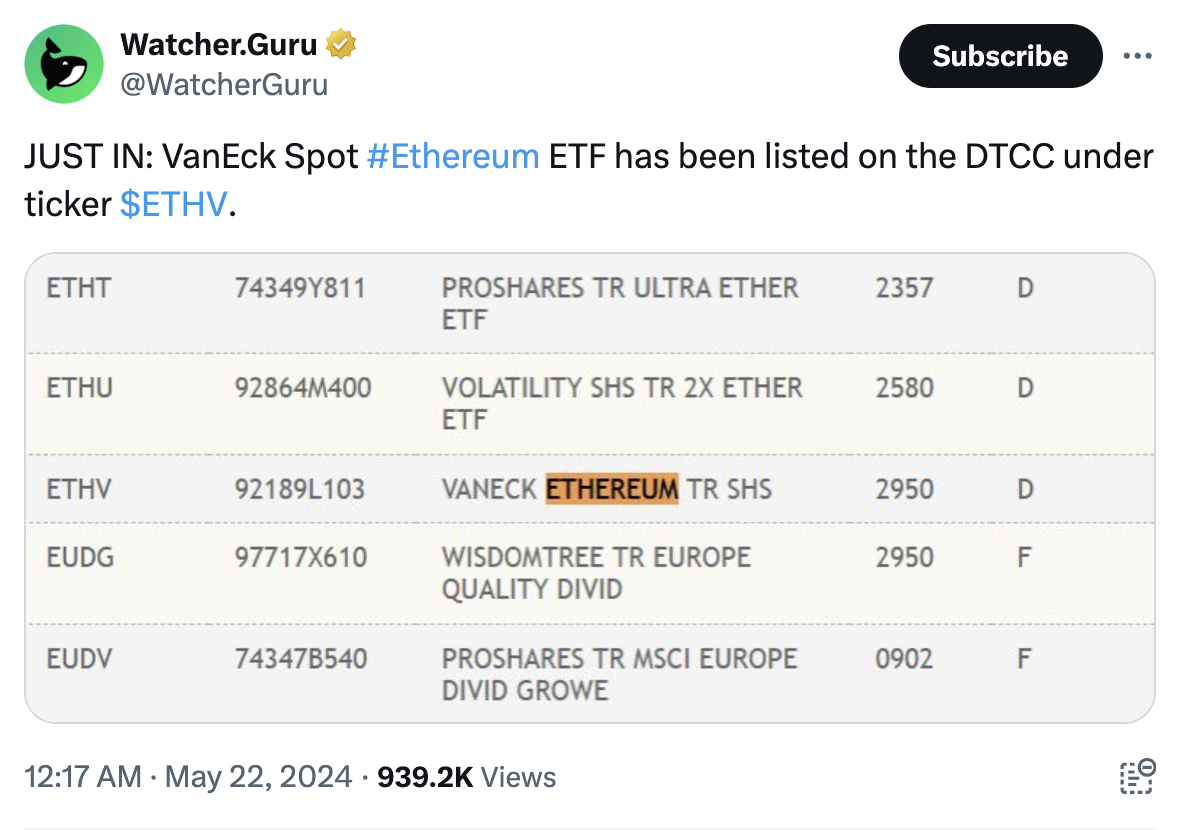This screenshot has width=1182, height=830.
Task: Click the PROSHARES TR MSCI EUROPE row
Action: pyautogui.click(x=590, y=674)
